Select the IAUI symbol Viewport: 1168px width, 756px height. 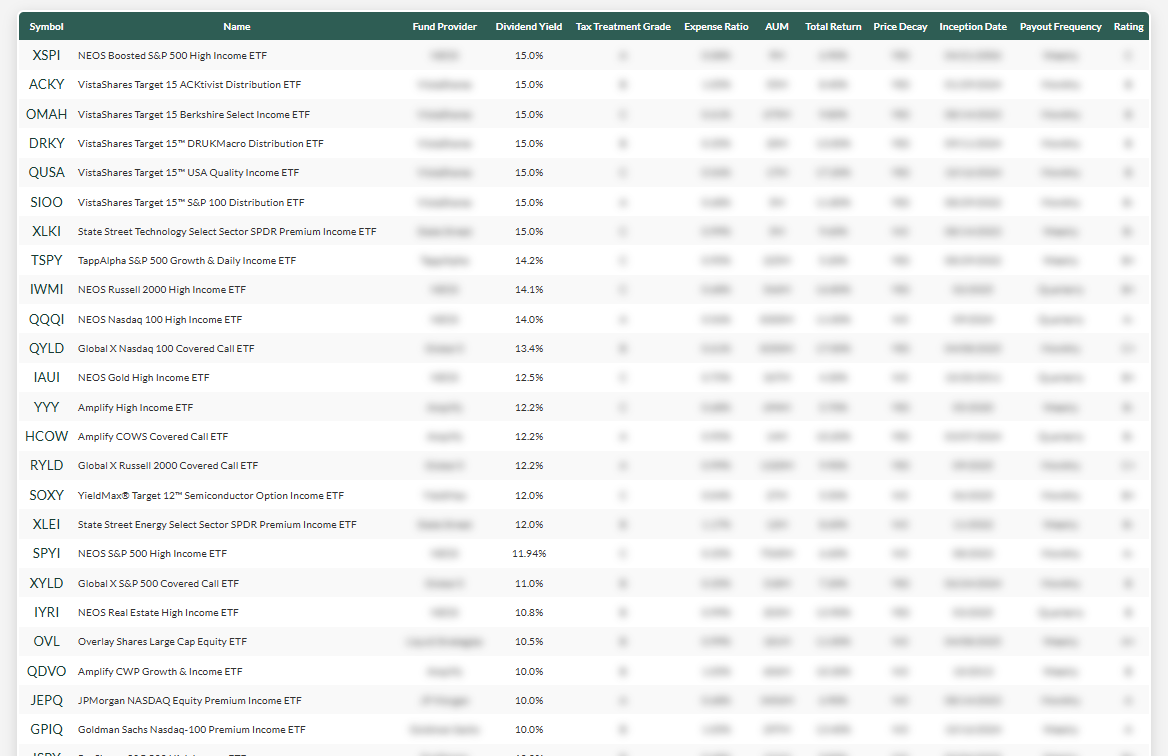(46, 378)
